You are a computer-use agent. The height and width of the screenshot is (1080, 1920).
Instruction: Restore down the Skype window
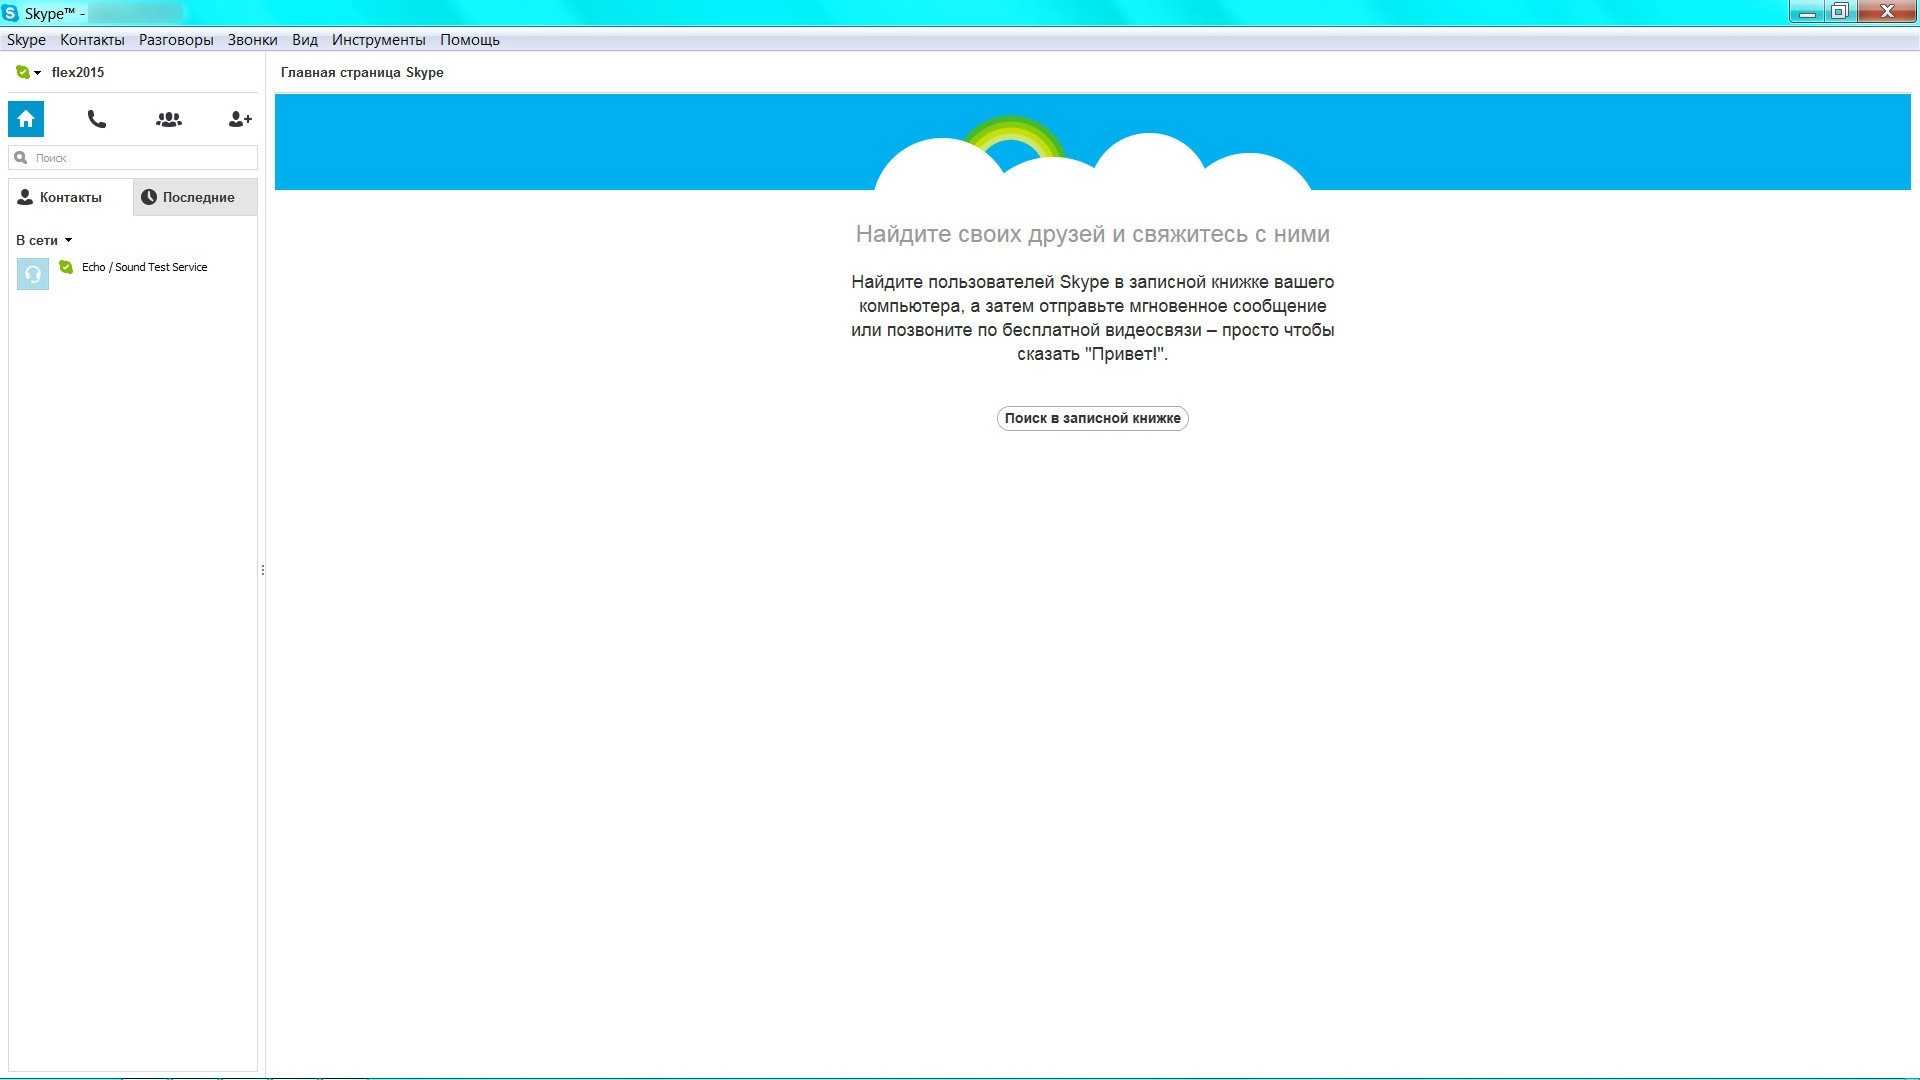1839,12
